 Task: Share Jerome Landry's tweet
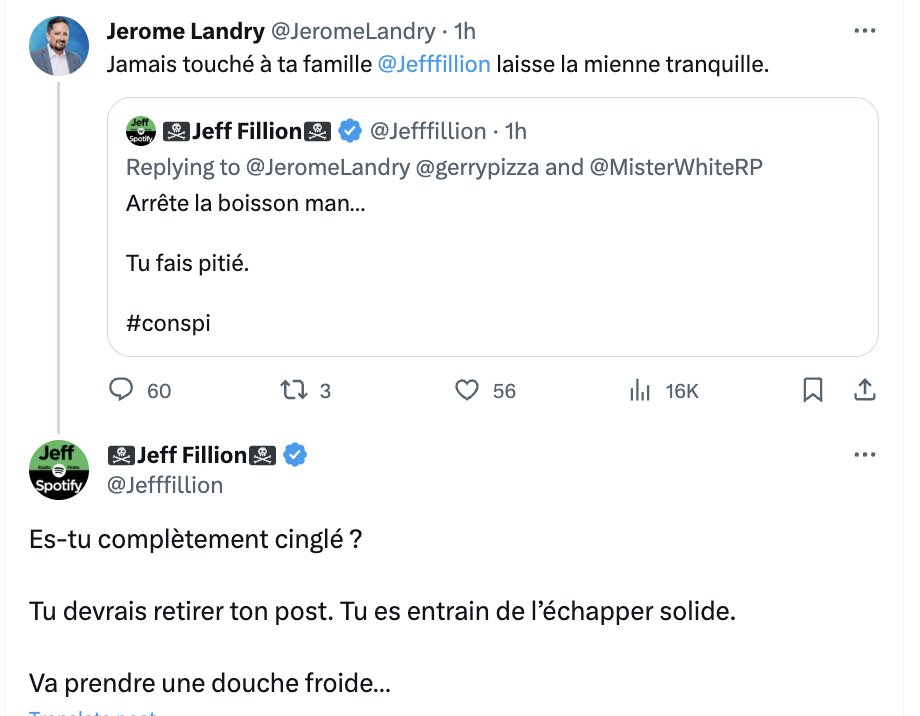(864, 390)
